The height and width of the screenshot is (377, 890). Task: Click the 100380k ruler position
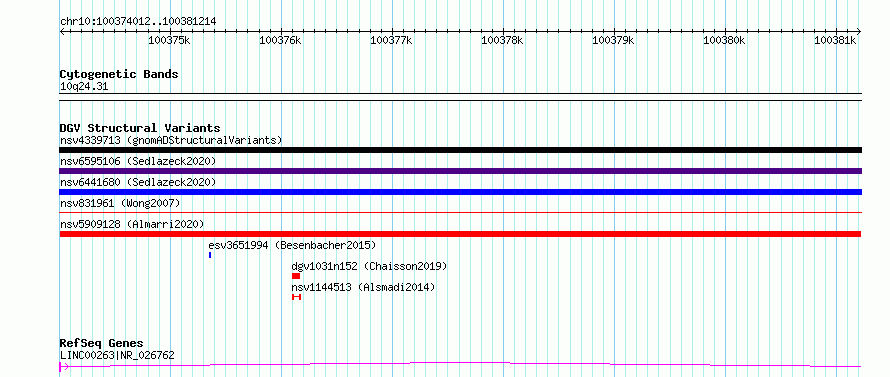tap(725, 40)
